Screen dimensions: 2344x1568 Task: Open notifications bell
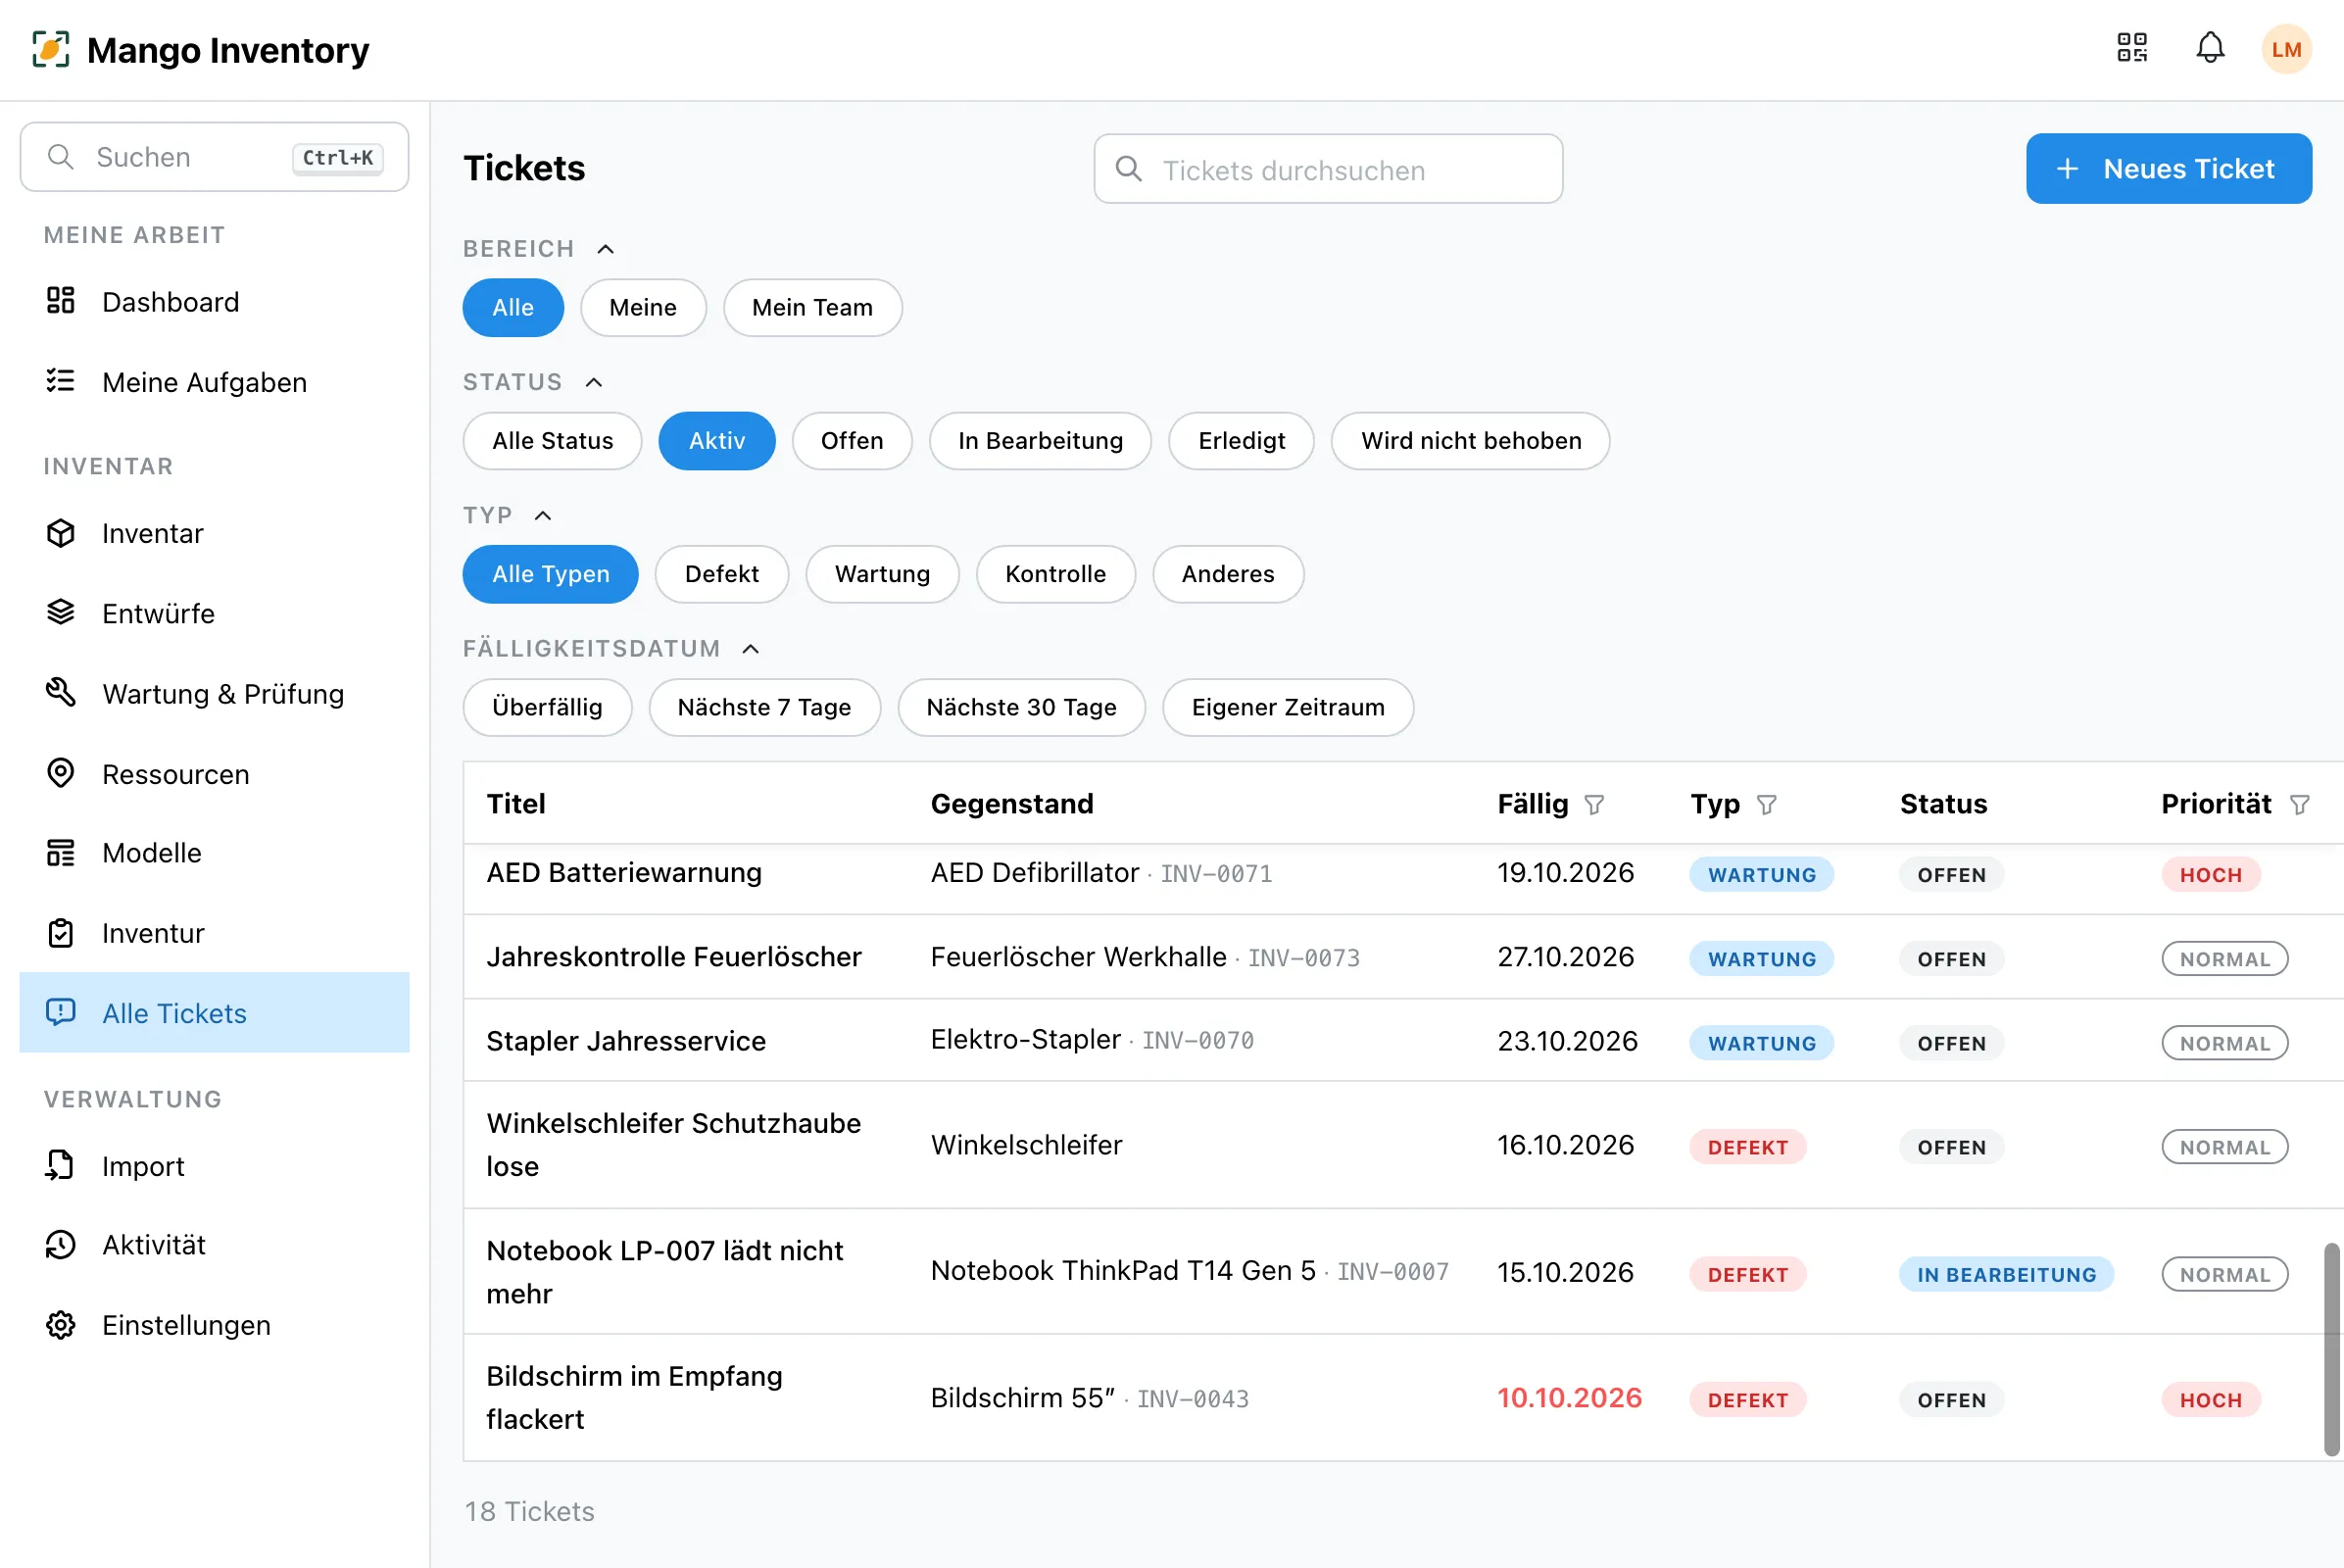coord(2210,48)
